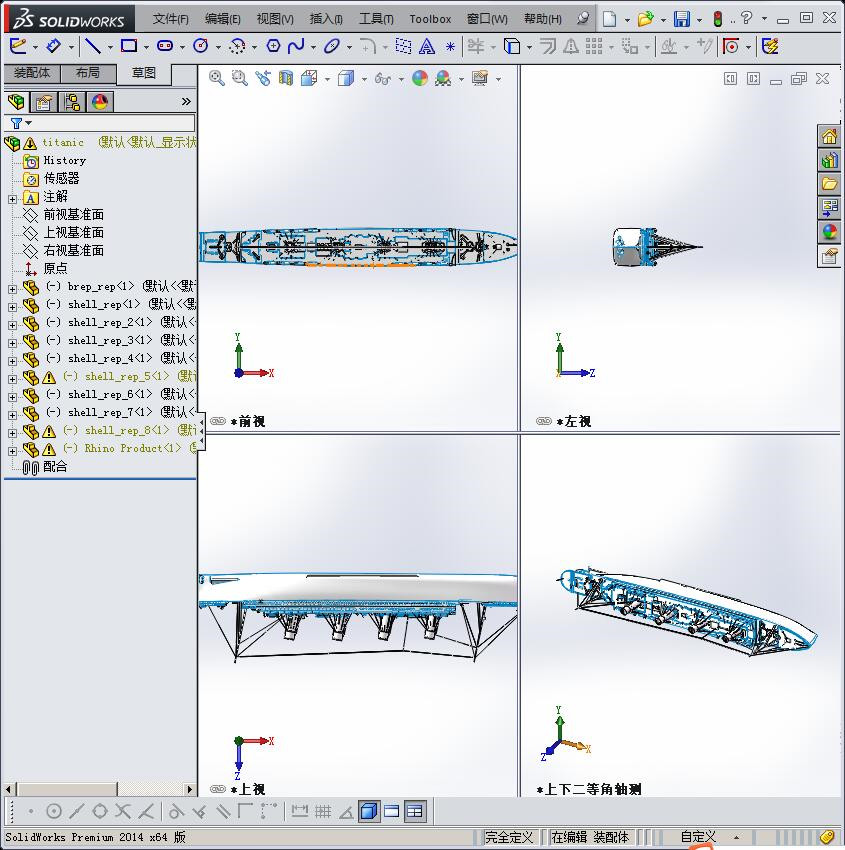Open the 文件(F) menu
This screenshot has width=845, height=850.
pos(170,19)
